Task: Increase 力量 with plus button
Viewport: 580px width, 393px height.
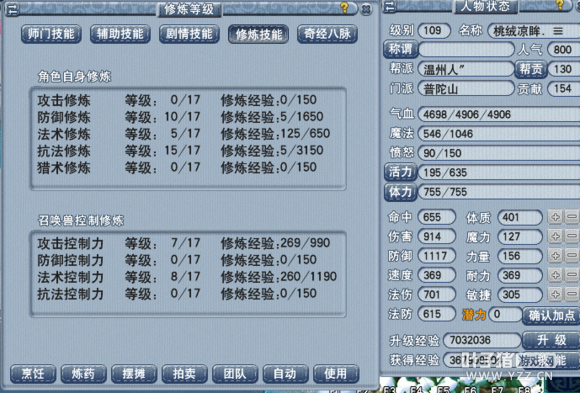Action: pos(555,256)
